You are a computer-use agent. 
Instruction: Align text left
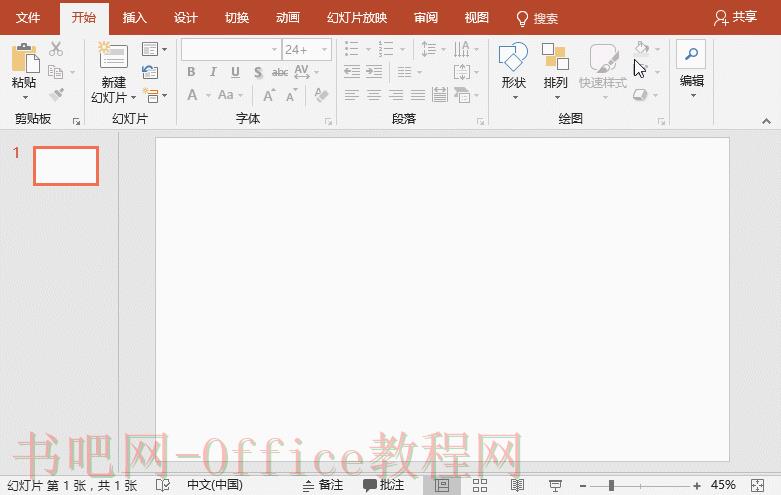click(352, 95)
